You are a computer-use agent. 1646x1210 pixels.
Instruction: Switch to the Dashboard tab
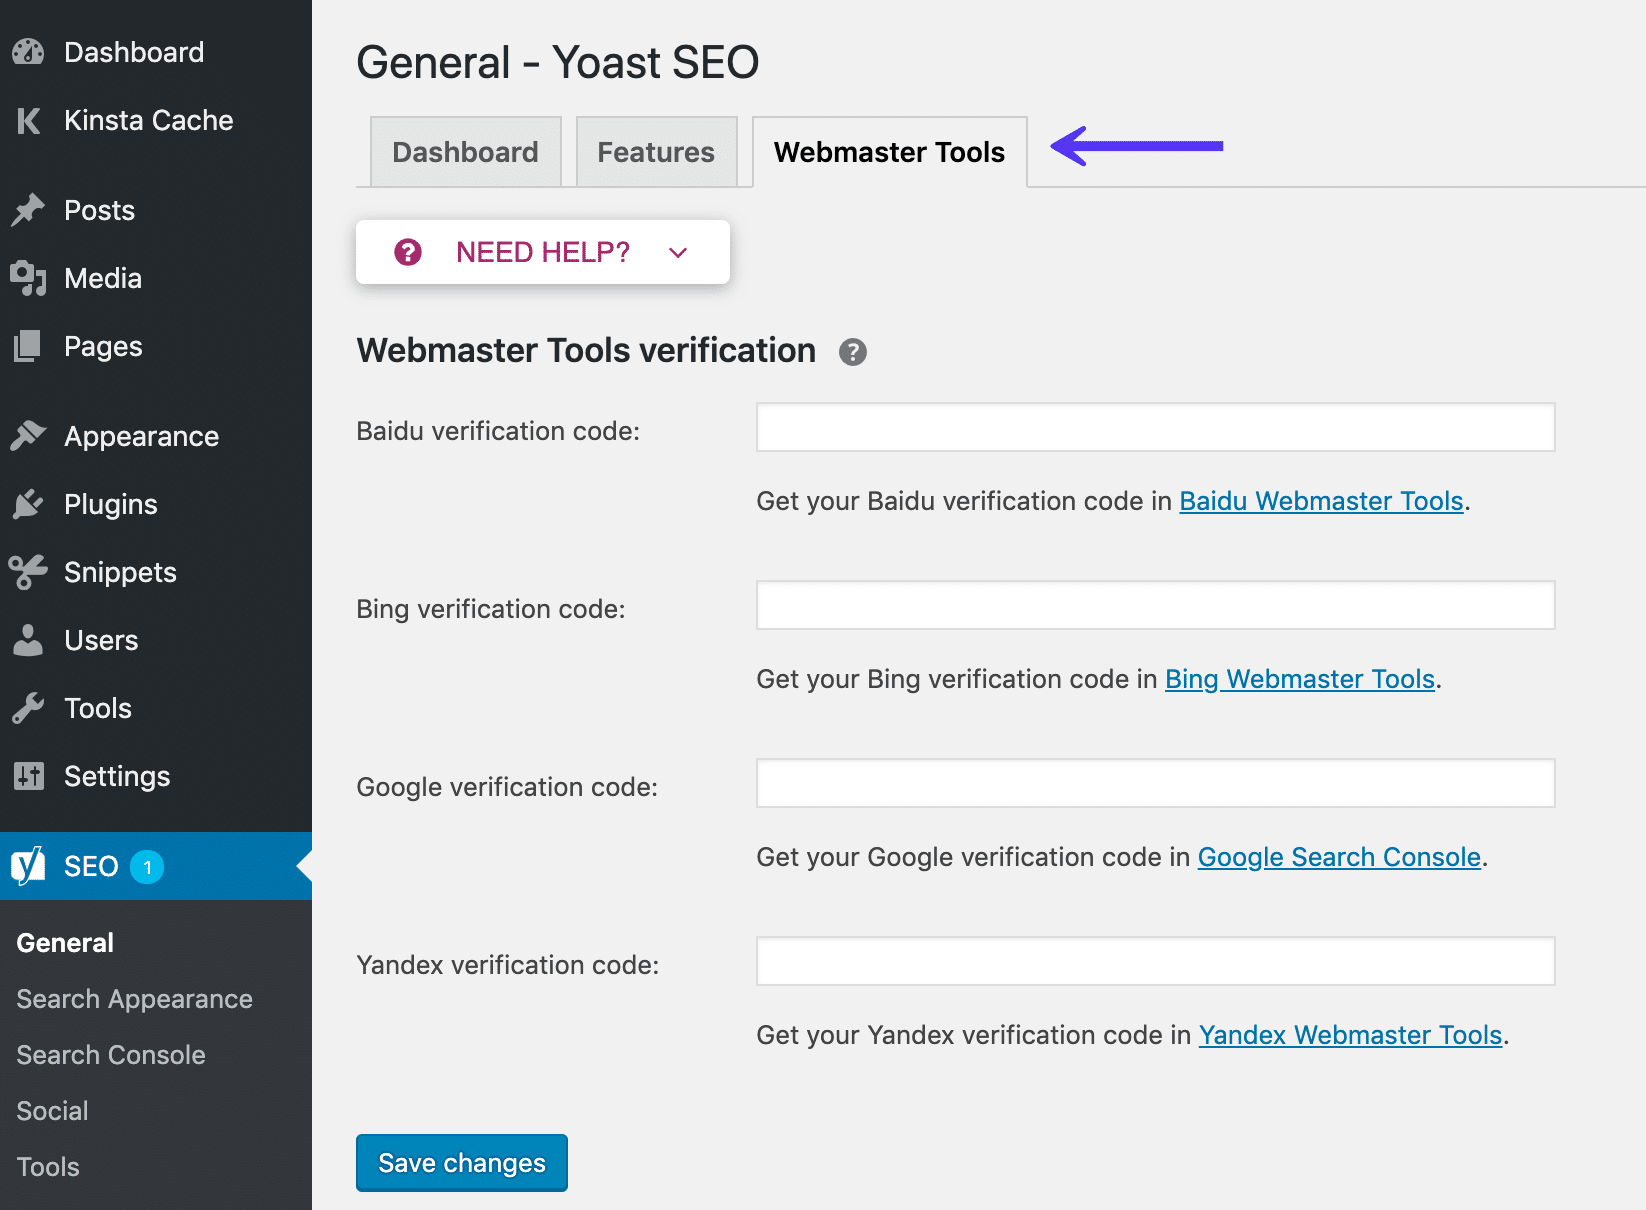[x=465, y=152]
